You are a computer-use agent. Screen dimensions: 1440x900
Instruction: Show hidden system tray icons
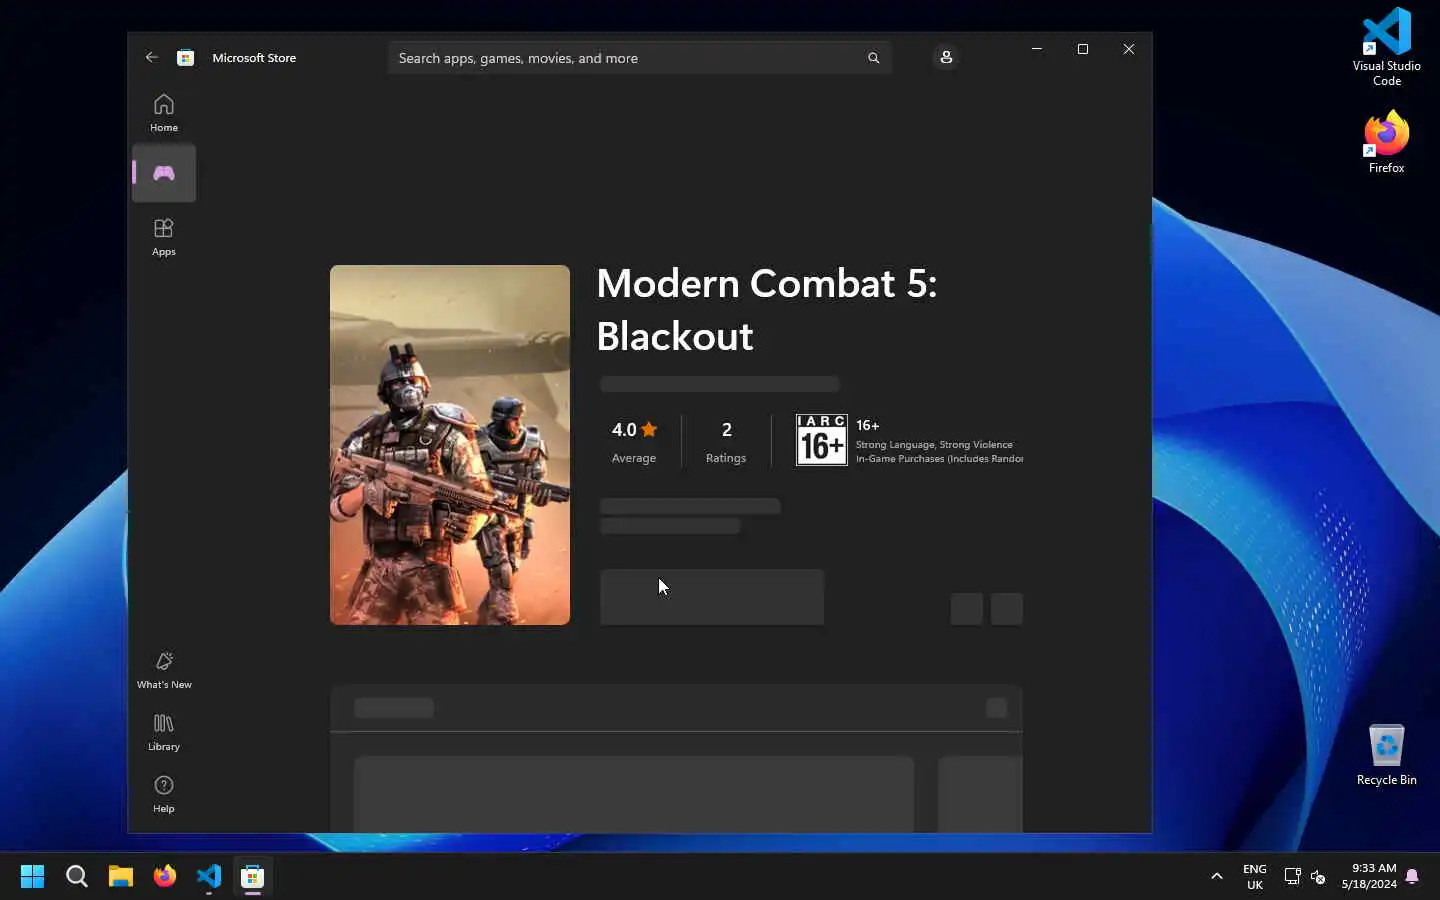[1217, 876]
